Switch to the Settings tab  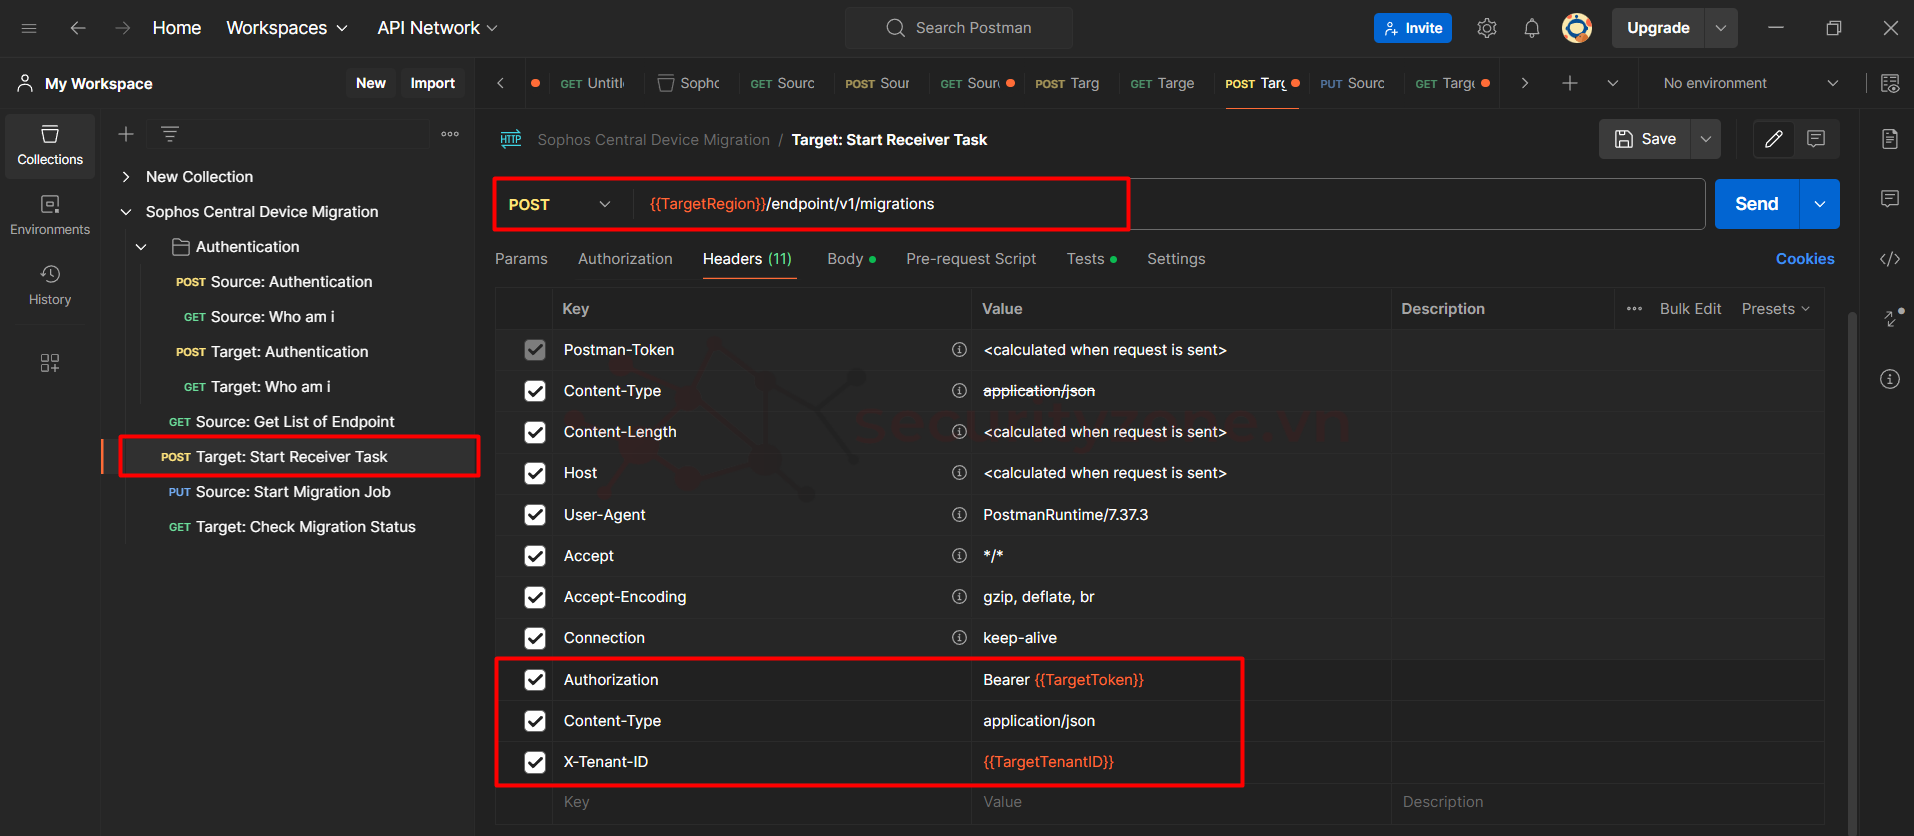pos(1176,259)
